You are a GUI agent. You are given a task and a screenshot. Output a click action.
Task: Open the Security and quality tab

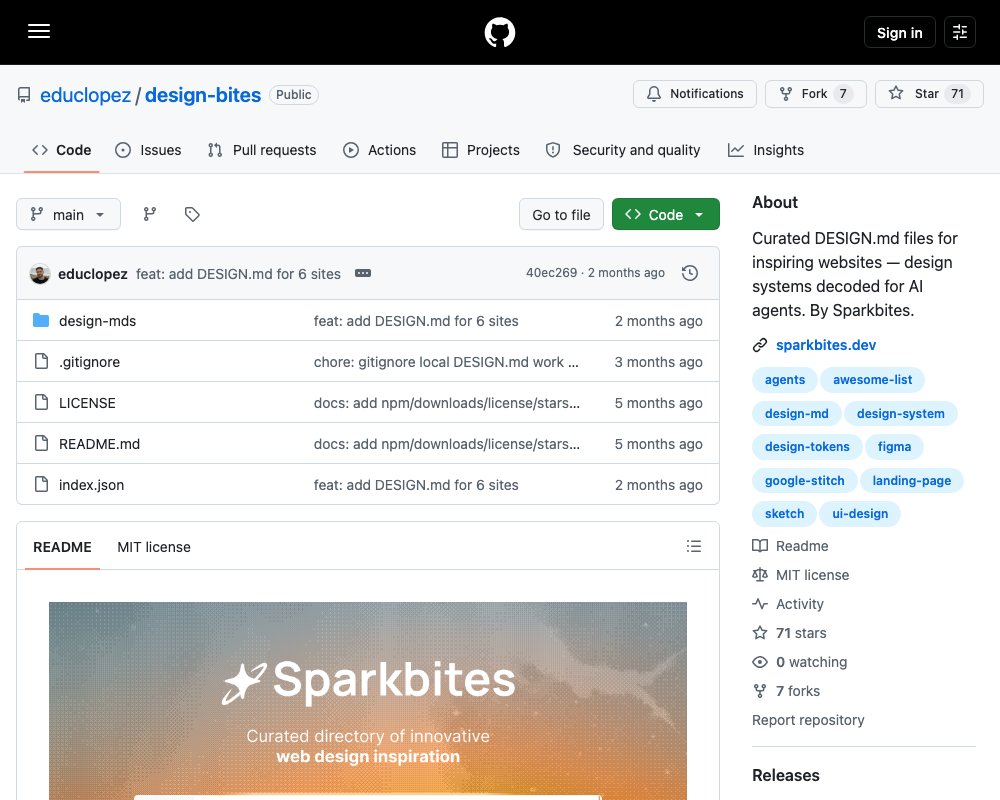click(623, 150)
